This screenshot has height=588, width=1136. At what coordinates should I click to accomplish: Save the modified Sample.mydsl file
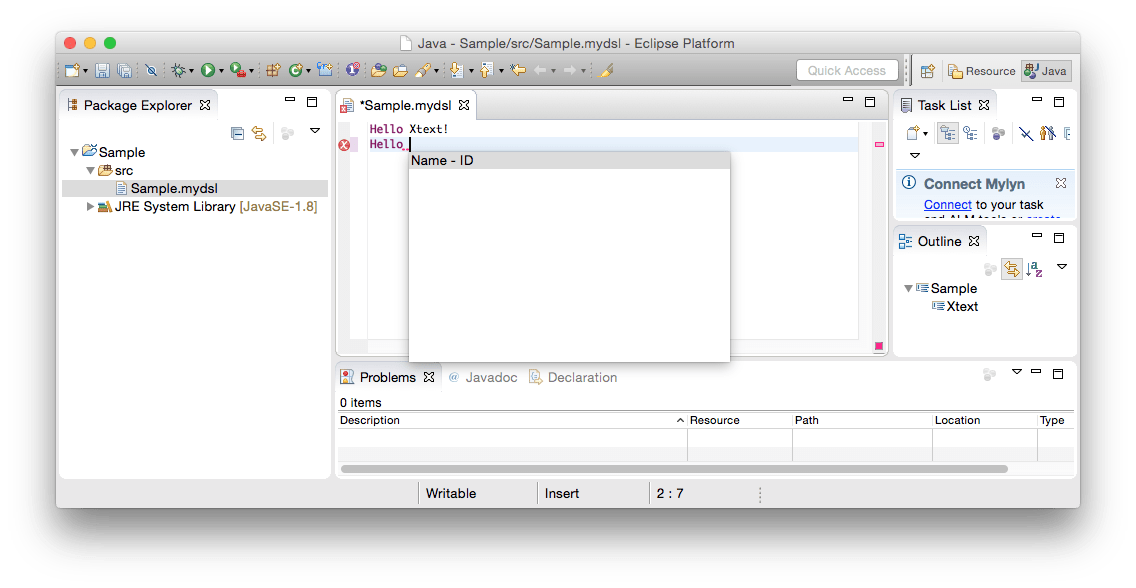(x=103, y=70)
